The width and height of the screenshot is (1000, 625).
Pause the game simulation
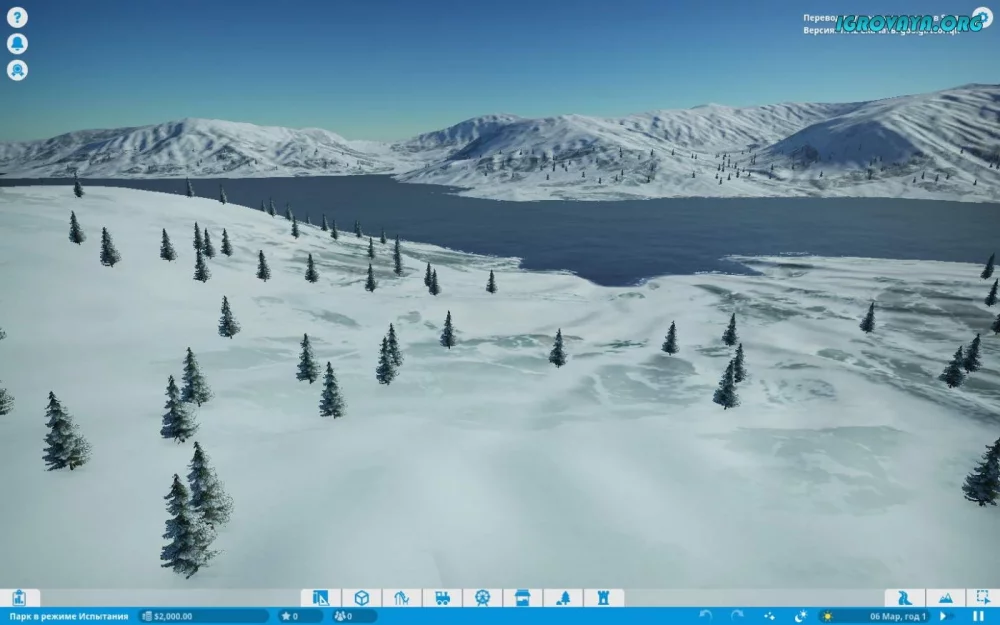coord(978,616)
